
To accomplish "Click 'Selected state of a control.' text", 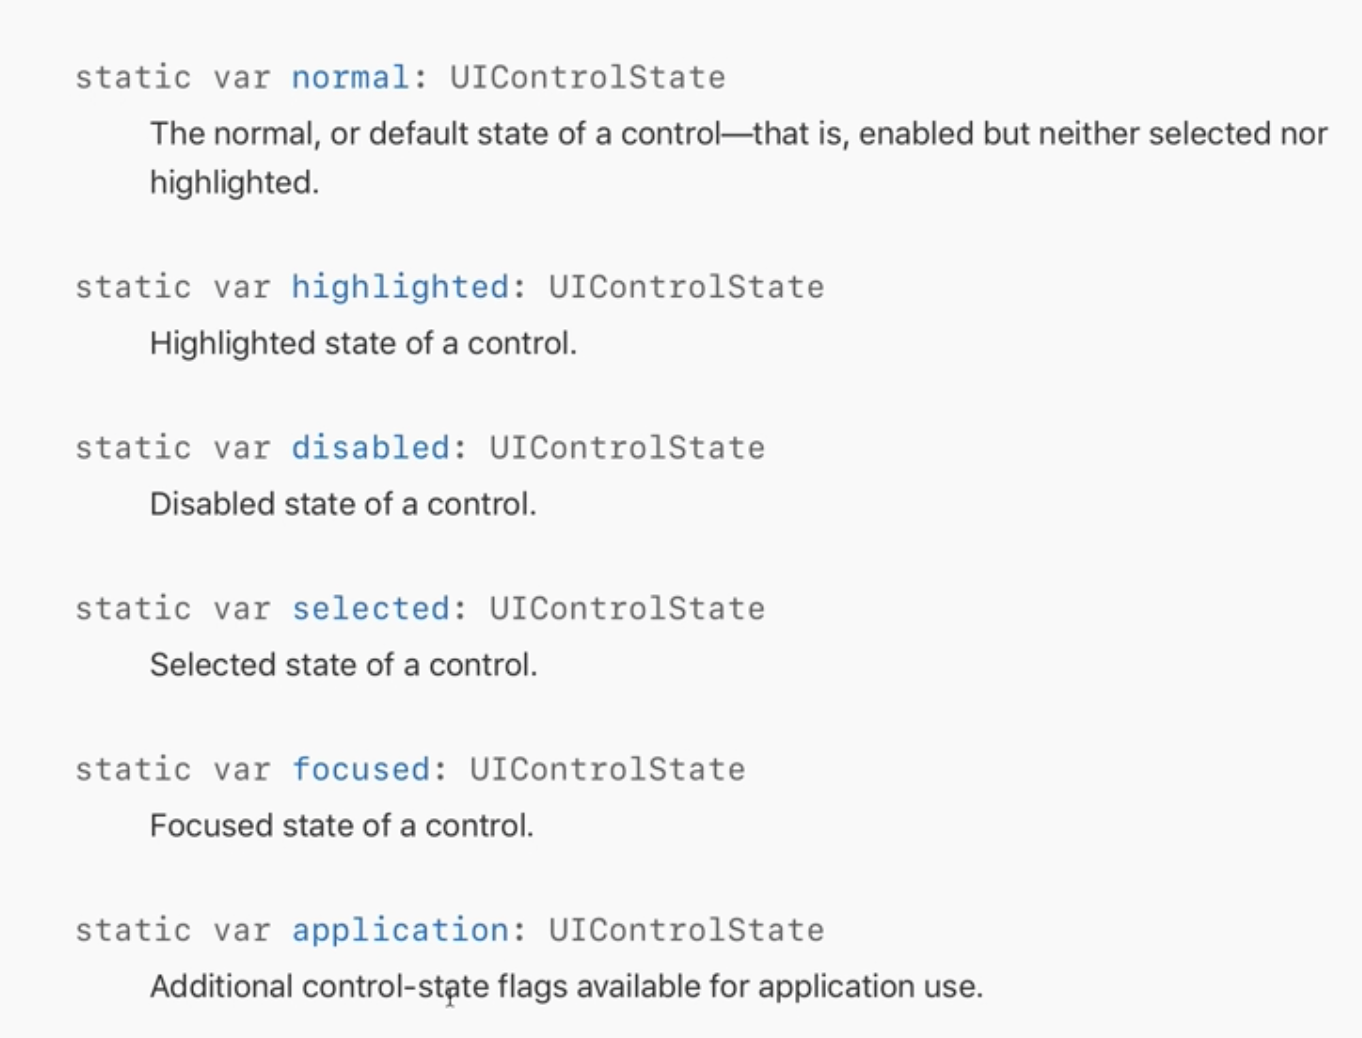I will 343,665.
